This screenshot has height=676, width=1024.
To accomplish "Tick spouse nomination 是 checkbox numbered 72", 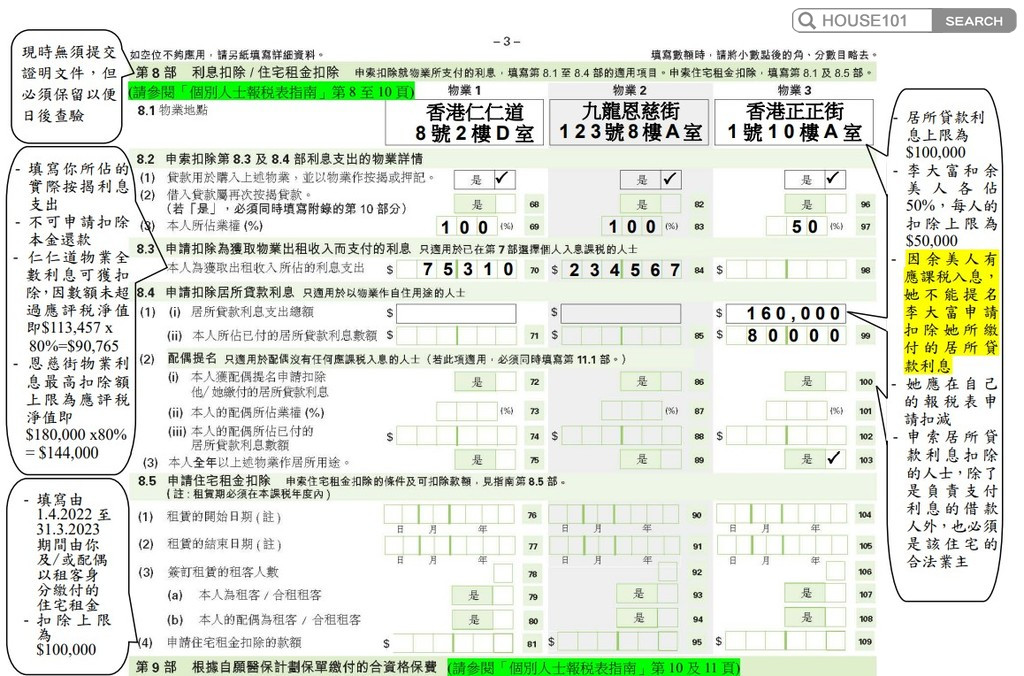I will pos(504,381).
